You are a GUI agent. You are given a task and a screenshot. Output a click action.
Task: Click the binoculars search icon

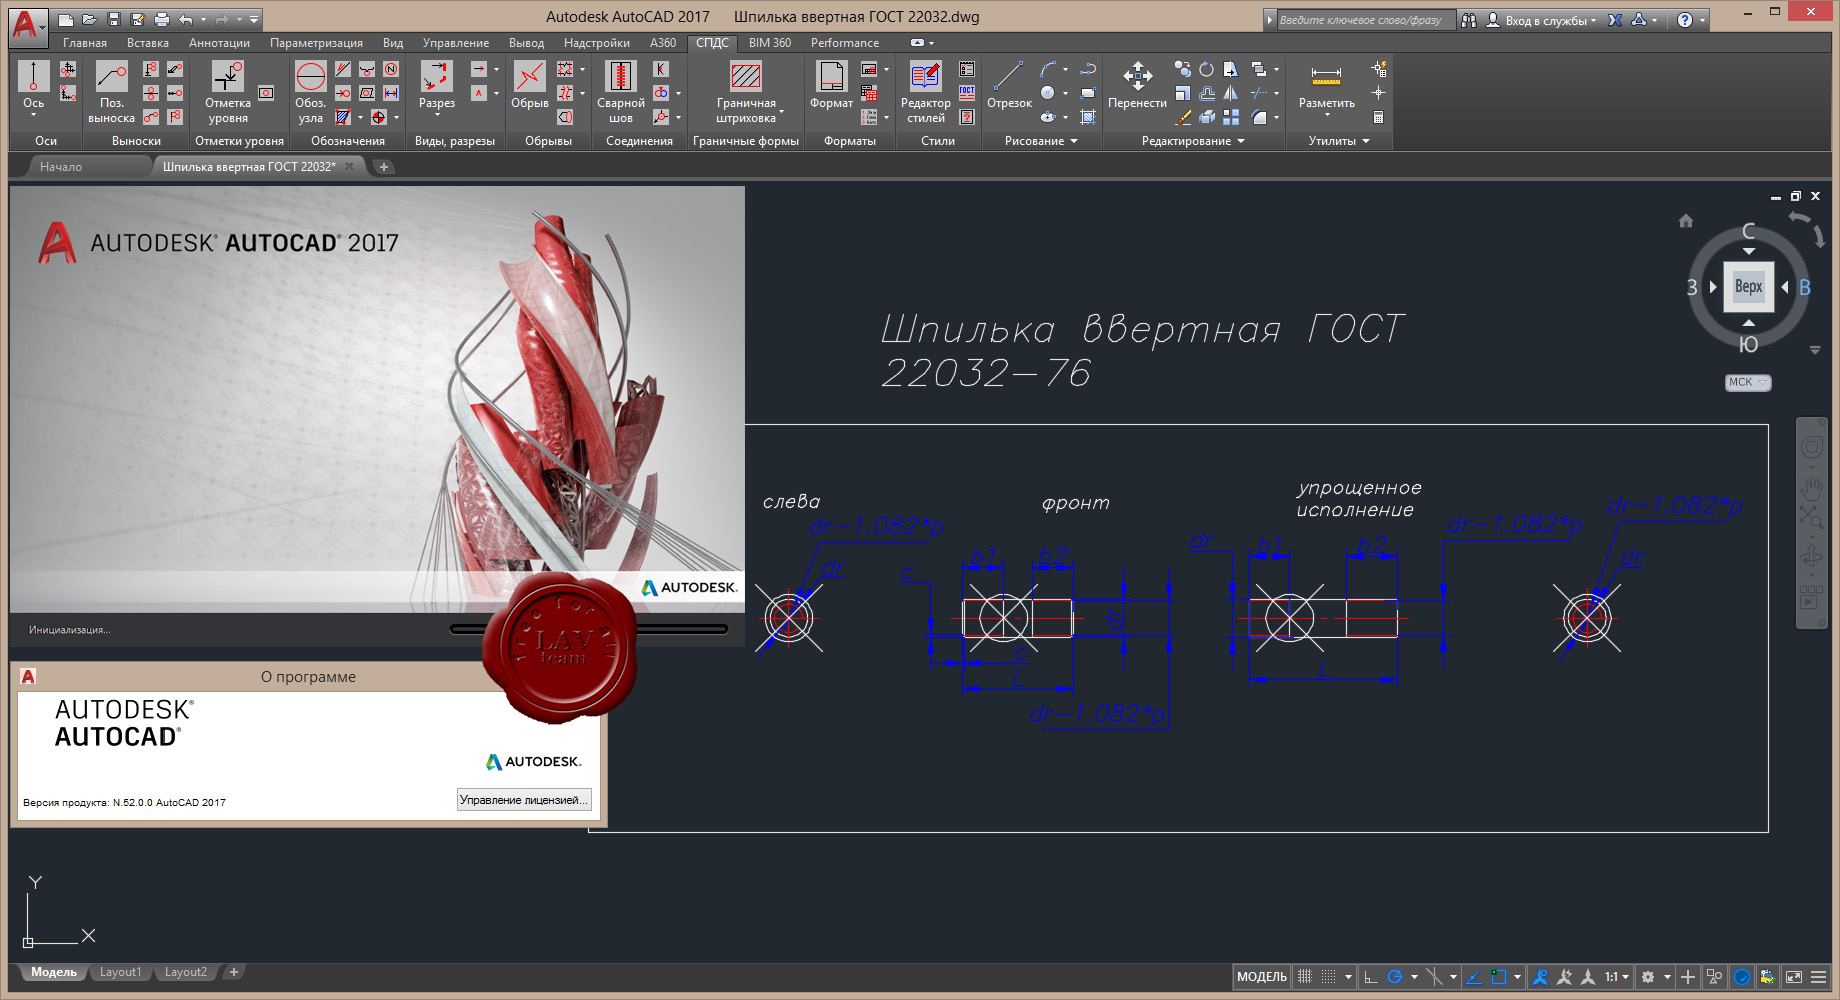[1468, 20]
